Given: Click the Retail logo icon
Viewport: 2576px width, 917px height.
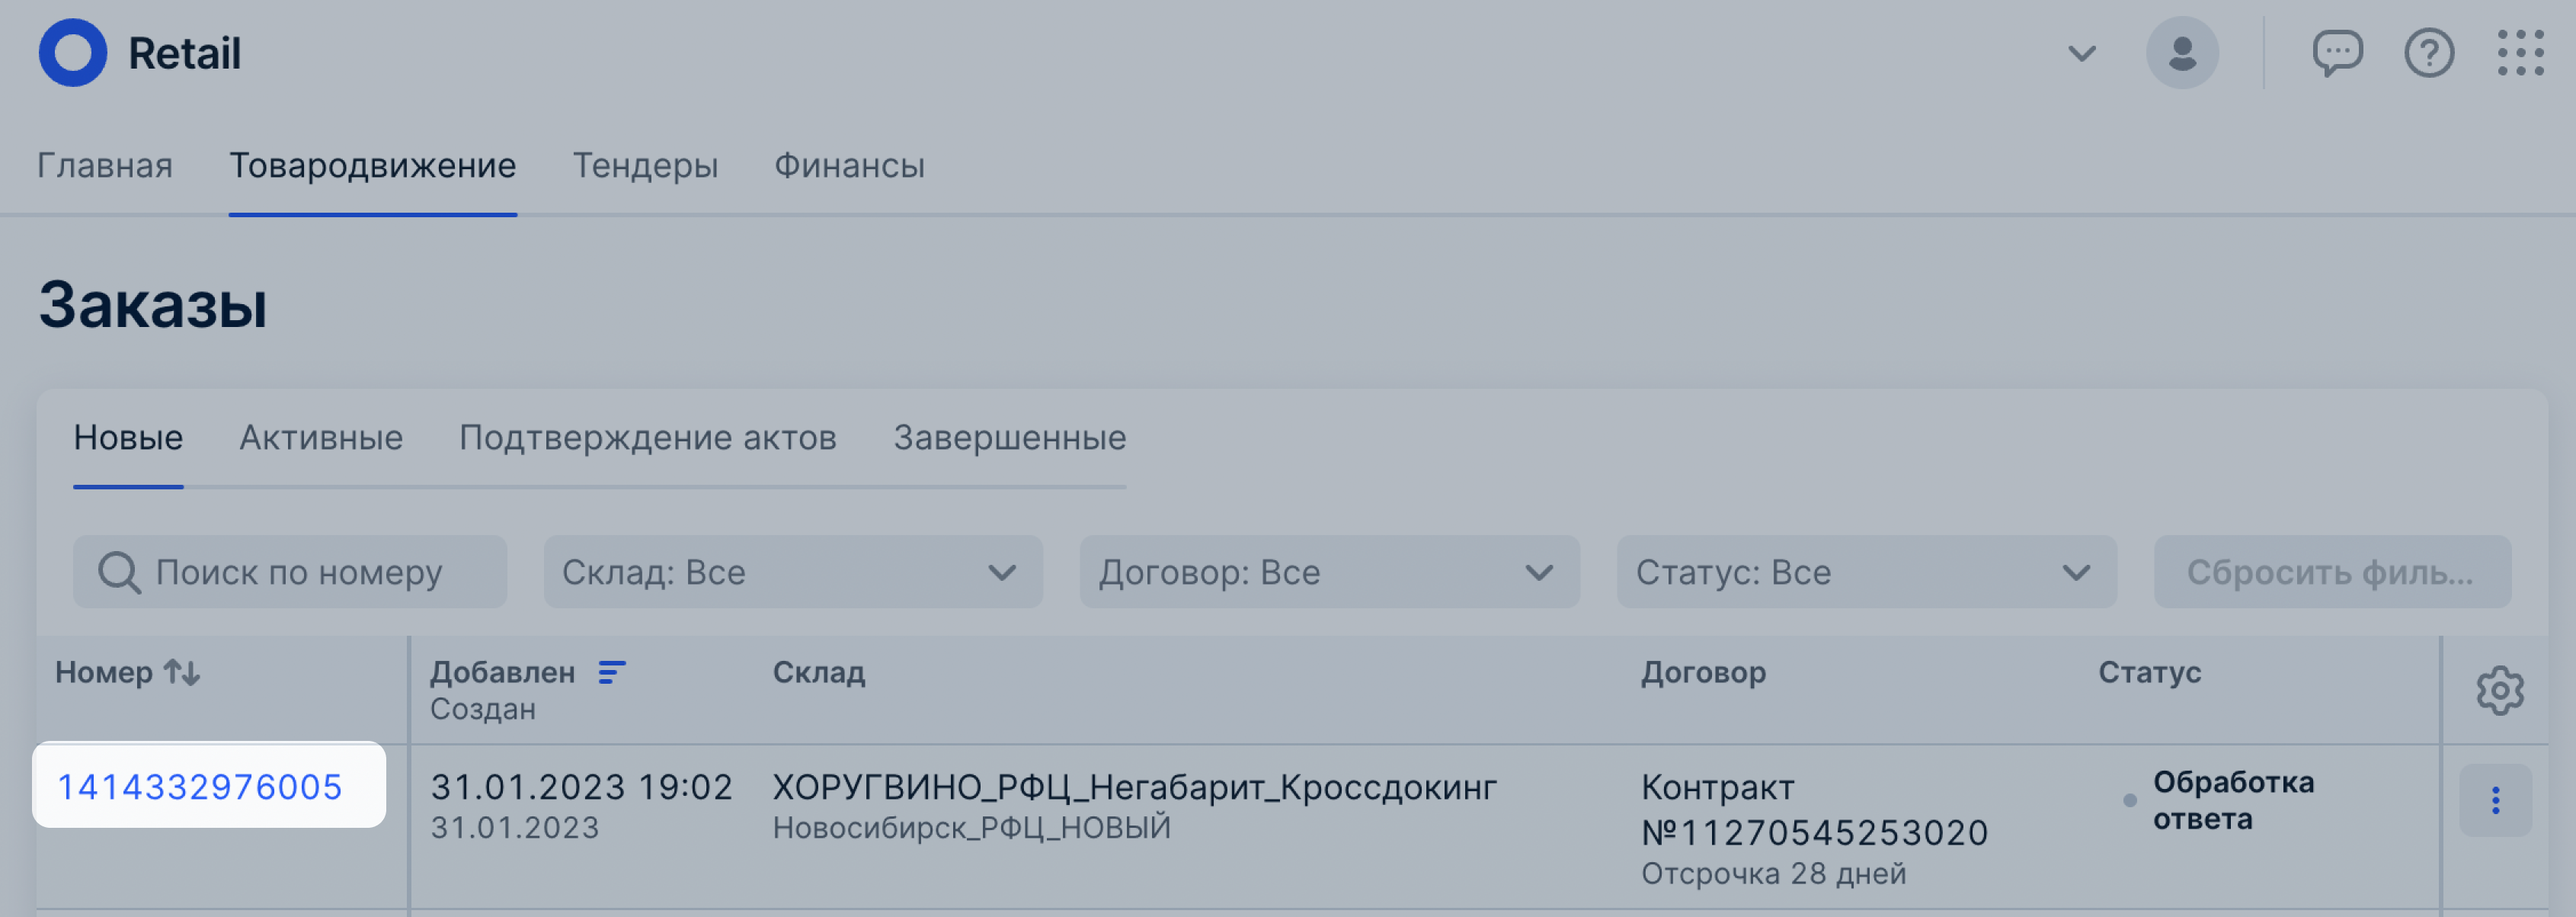Looking at the screenshot, I should tap(72, 53).
